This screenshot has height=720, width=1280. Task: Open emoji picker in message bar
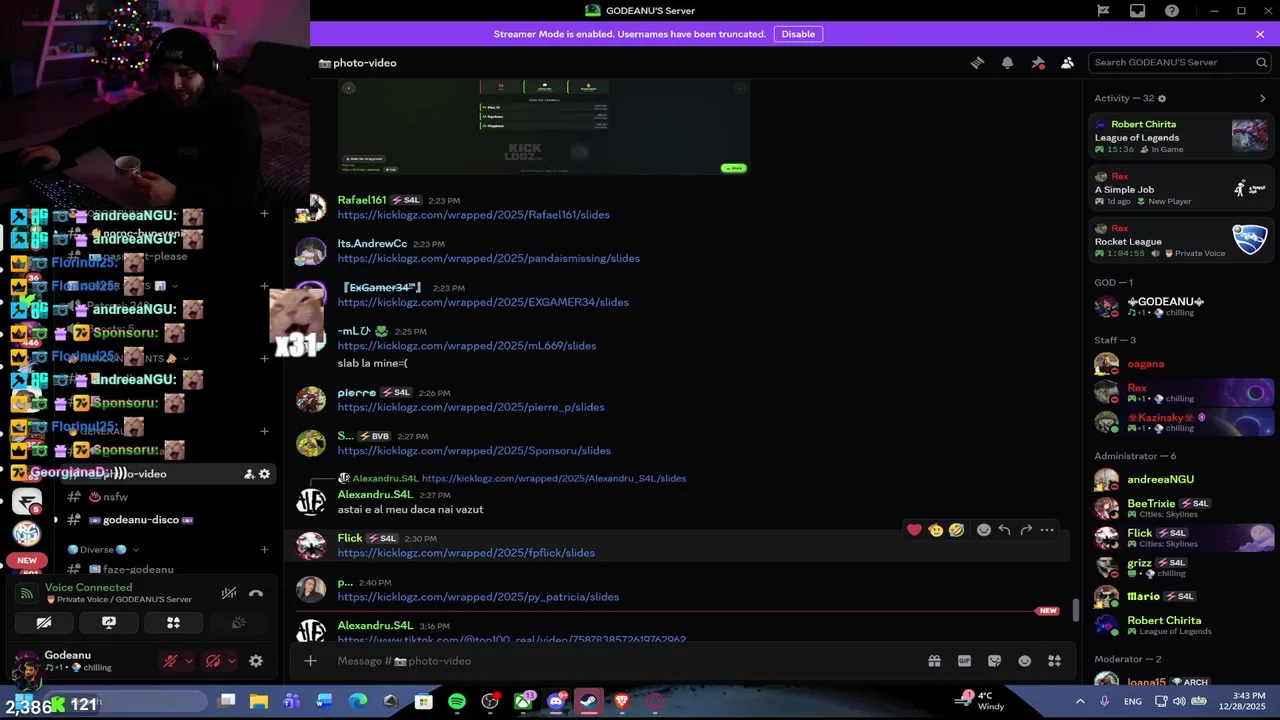click(1024, 661)
